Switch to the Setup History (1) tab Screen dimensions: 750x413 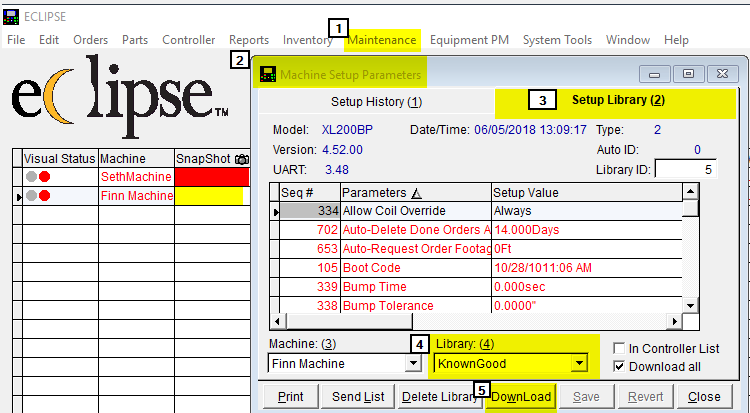pyautogui.click(x=376, y=102)
